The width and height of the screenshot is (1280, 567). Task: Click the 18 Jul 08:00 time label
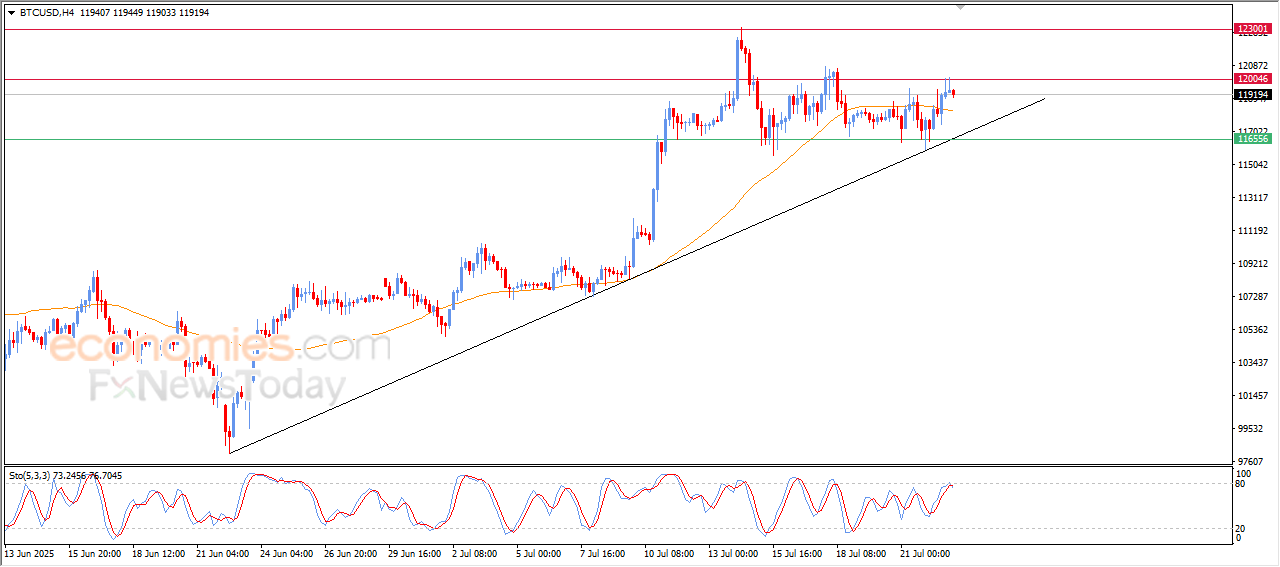click(x=862, y=552)
